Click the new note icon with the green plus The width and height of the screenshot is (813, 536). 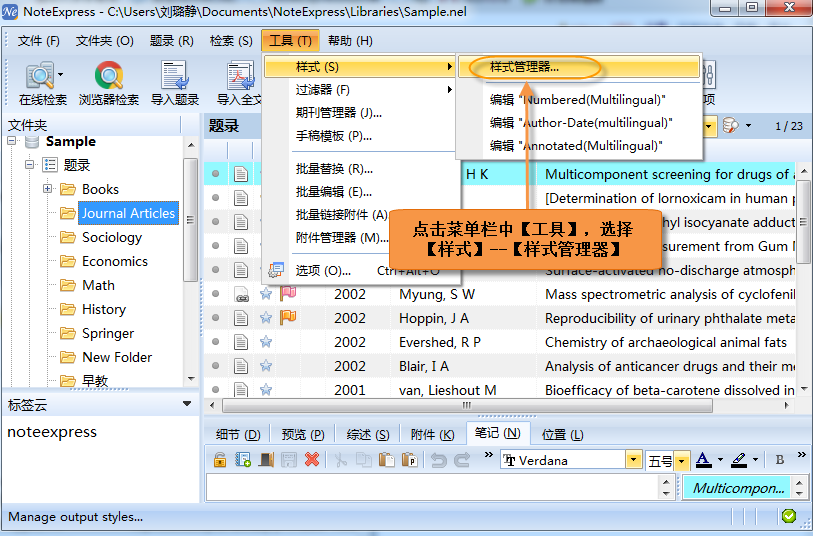tap(243, 459)
